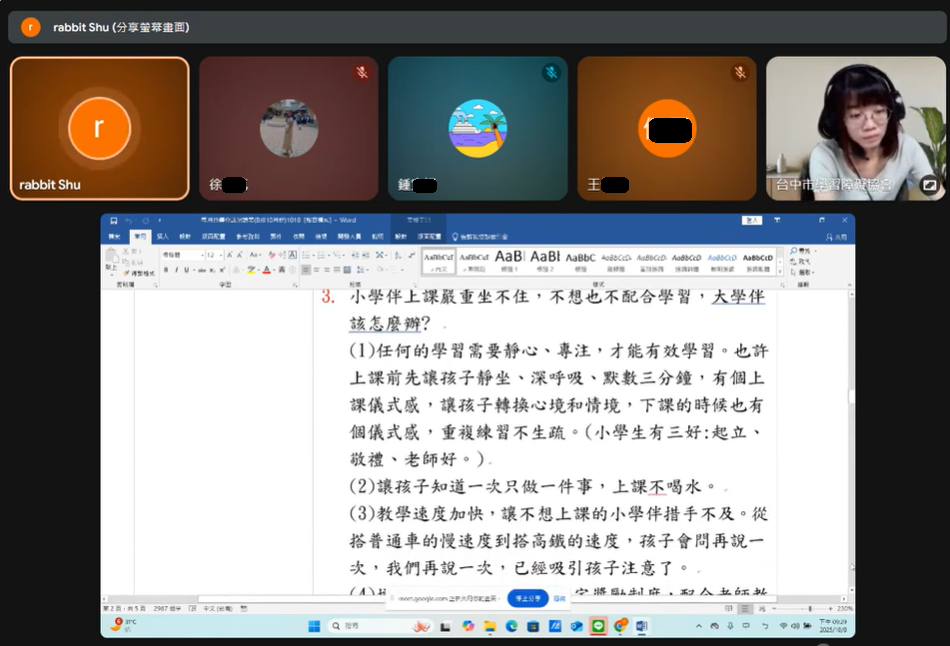Select the Format Painter tool
Screen dimensions: 950x646
[128, 273]
